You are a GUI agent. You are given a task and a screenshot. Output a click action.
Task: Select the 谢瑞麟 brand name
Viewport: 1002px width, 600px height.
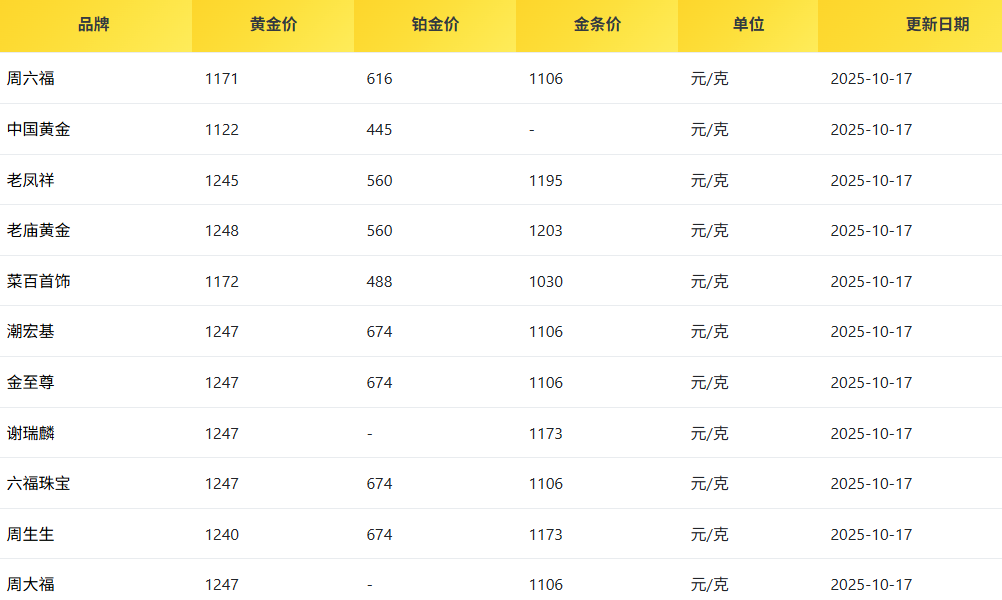point(31,434)
